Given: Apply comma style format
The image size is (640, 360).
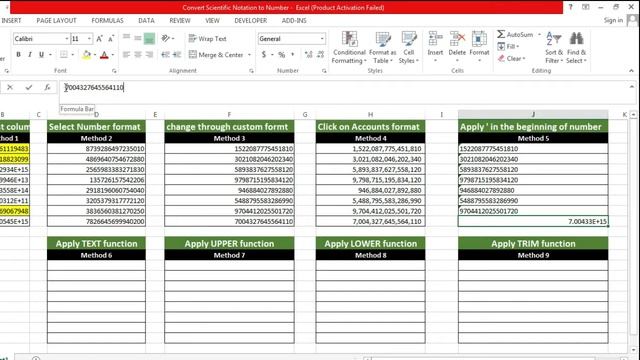Looking at the screenshot, I should pyautogui.click(x=293, y=54).
